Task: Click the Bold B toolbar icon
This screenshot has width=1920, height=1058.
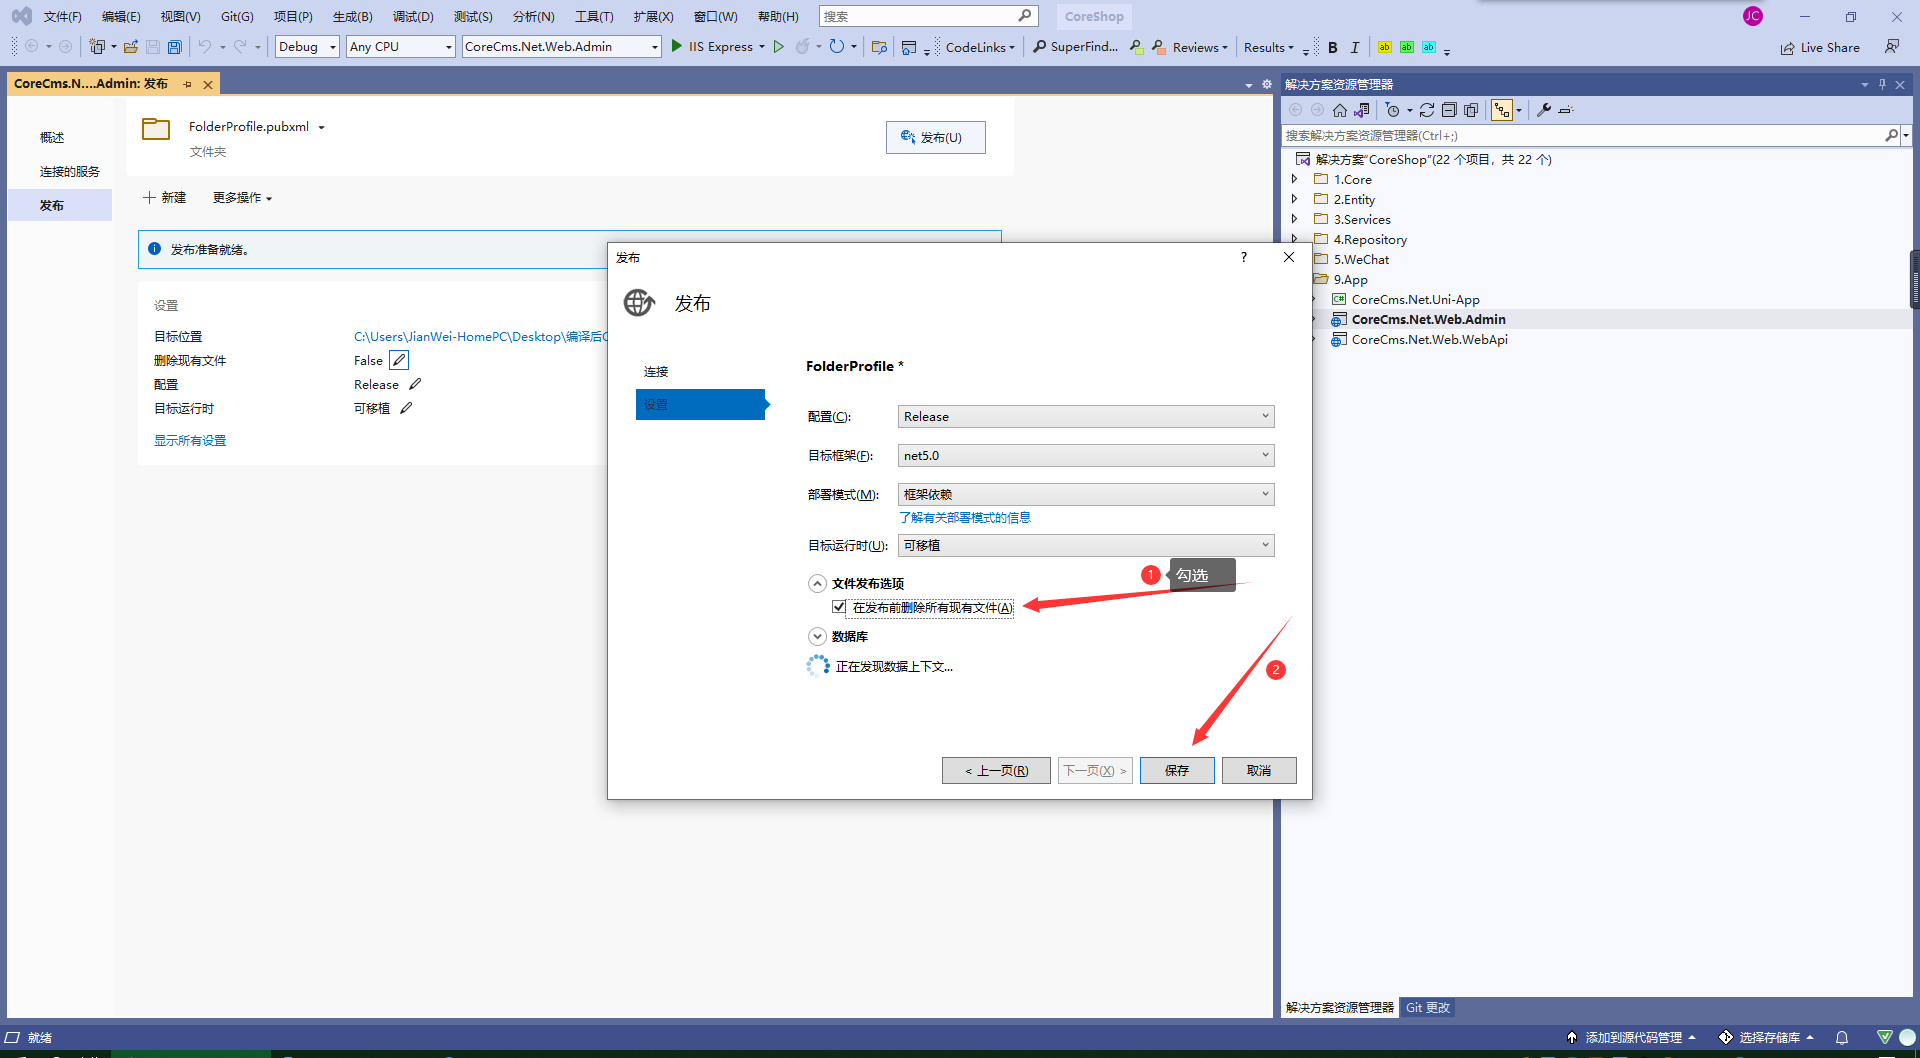Action: [x=1332, y=47]
